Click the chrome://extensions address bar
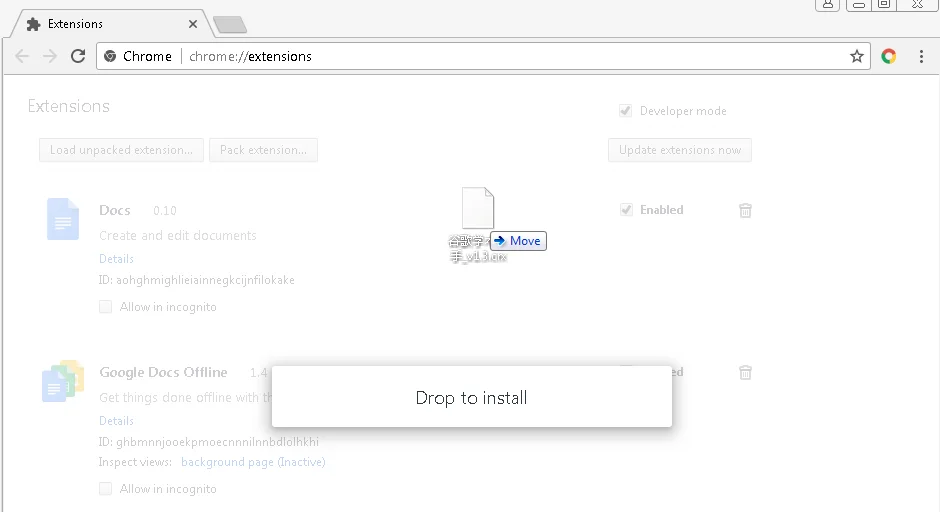The image size is (940, 512). [483, 56]
